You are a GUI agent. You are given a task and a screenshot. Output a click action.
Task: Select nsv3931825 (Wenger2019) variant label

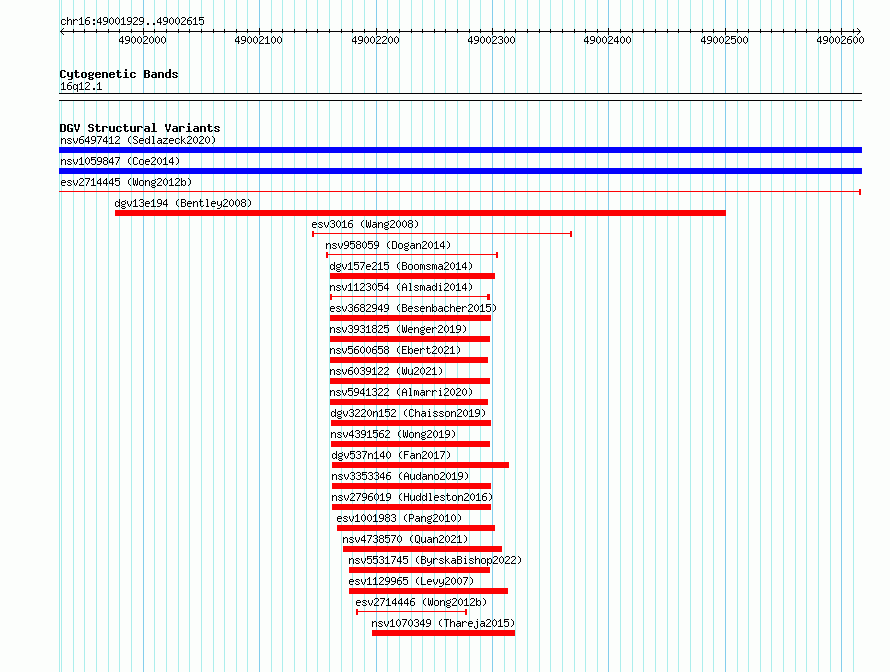point(398,329)
